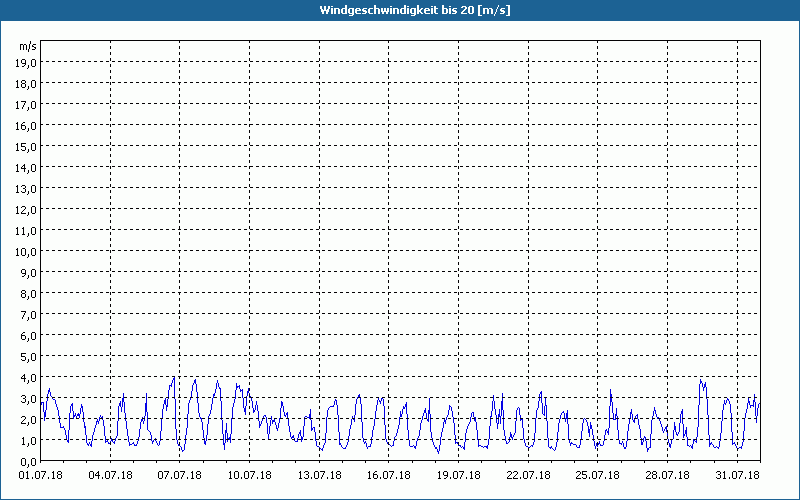Image resolution: width=800 pixels, height=500 pixels.
Task: Click the 'm/s' unit label
Action: pyautogui.click(x=28, y=46)
